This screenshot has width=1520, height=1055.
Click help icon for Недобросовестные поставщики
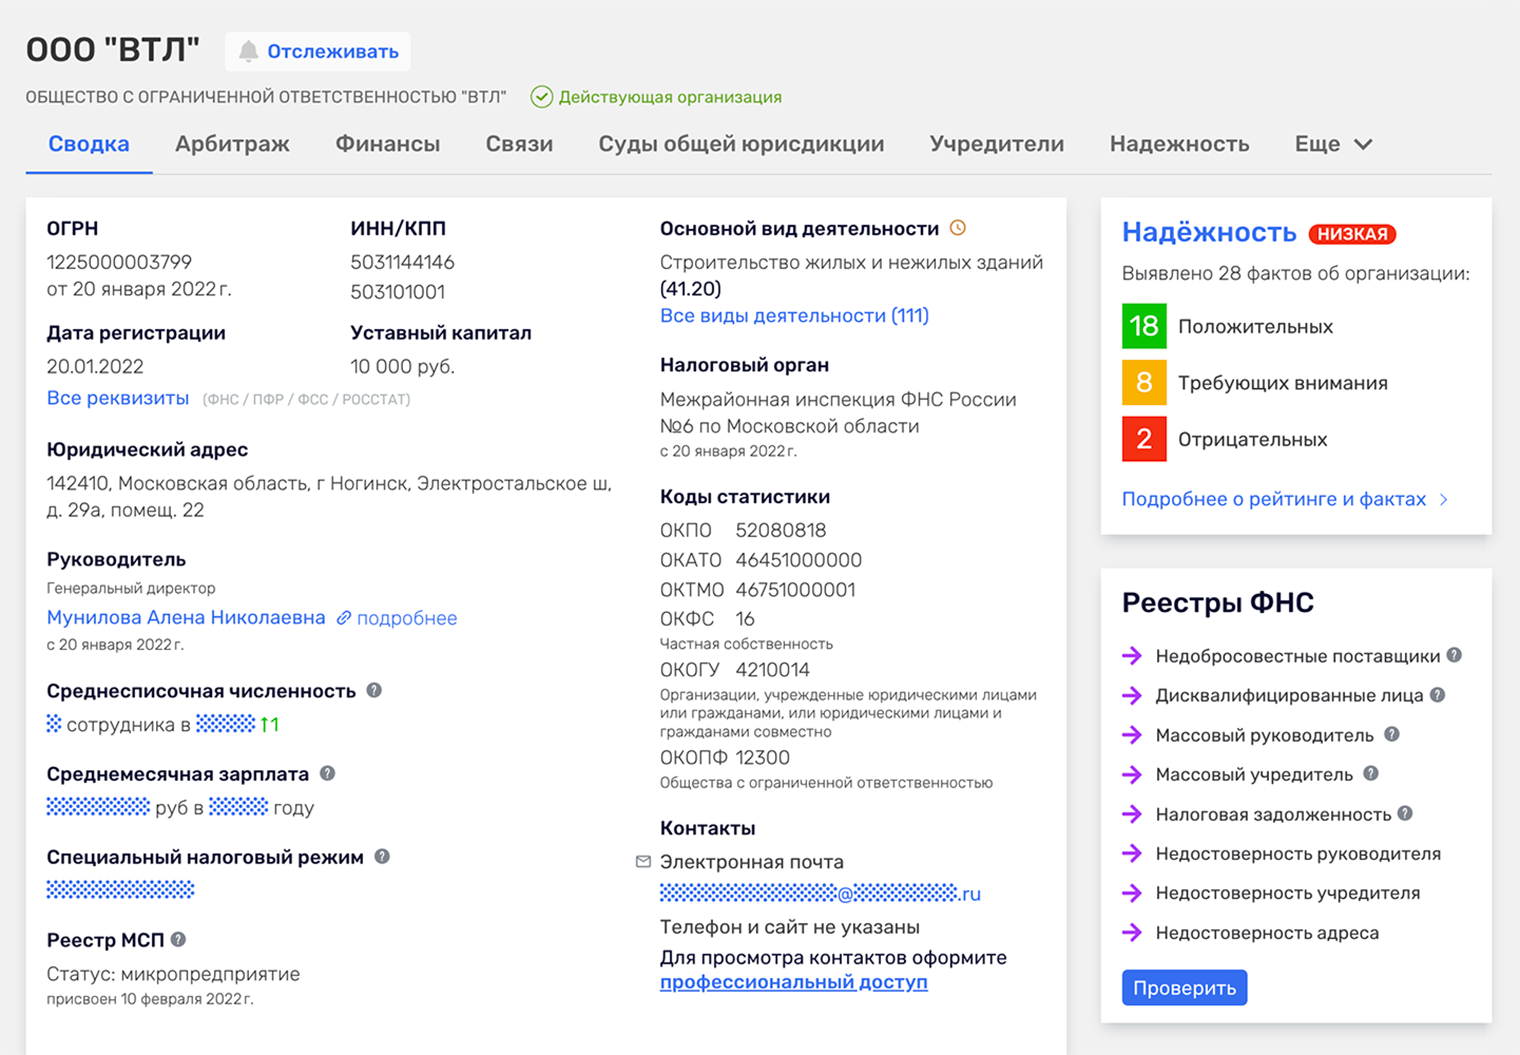point(1454,655)
